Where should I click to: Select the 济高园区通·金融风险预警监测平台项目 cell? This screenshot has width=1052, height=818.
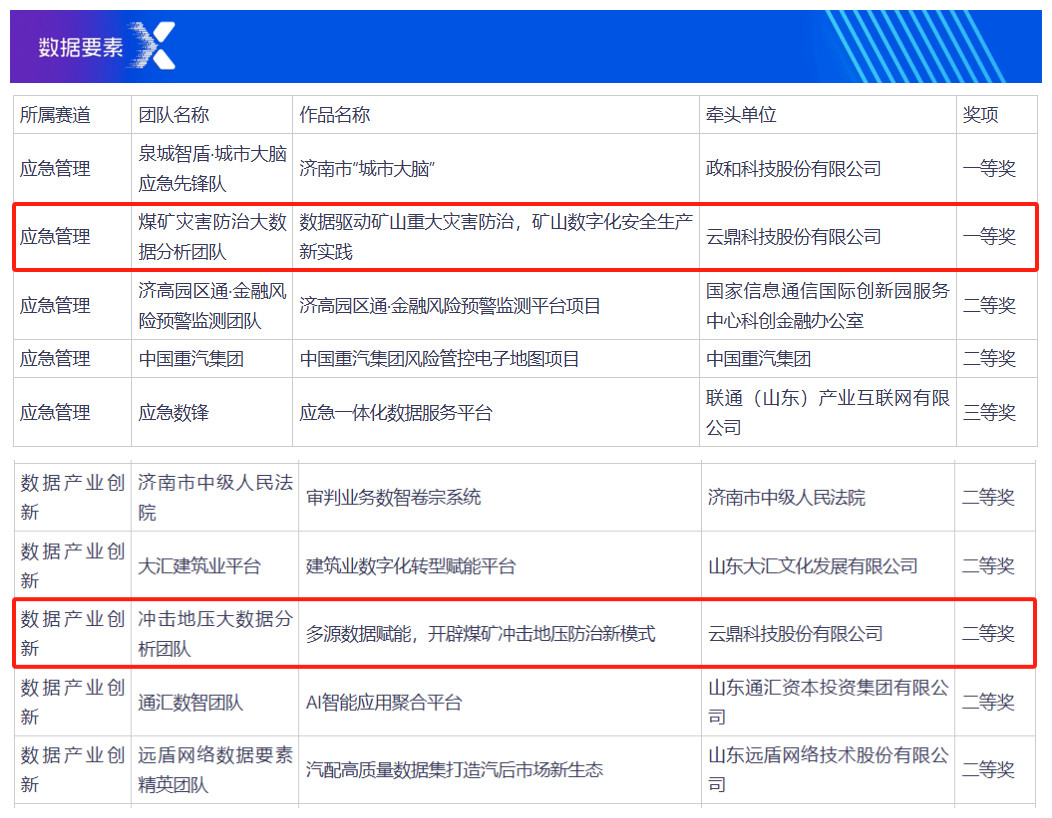point(450,306)
